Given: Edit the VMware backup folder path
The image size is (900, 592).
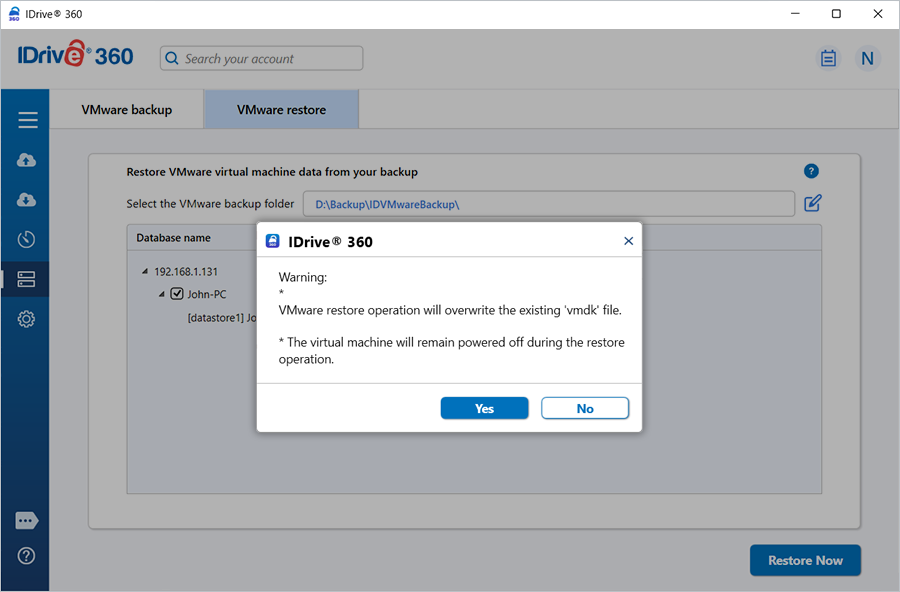Looking at the screenshot, I should tap(813, 204).
